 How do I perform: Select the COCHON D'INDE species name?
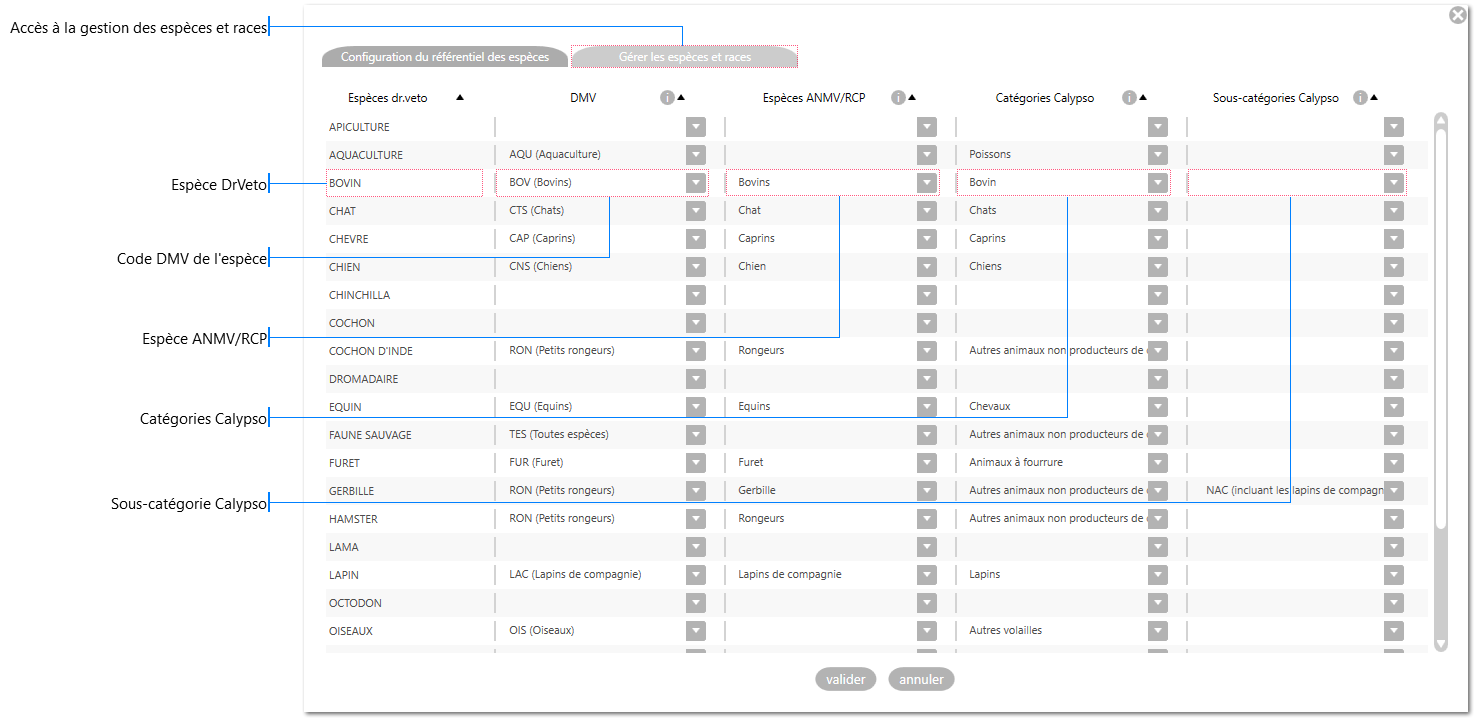point(371,351)
